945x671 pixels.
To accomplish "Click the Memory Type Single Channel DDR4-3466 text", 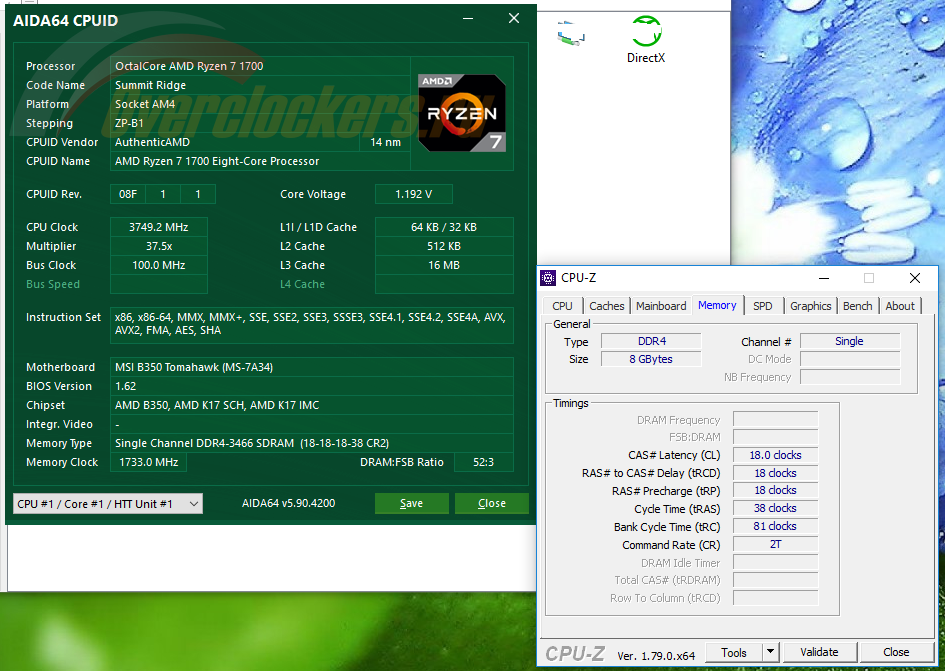I will click(252, 443).
